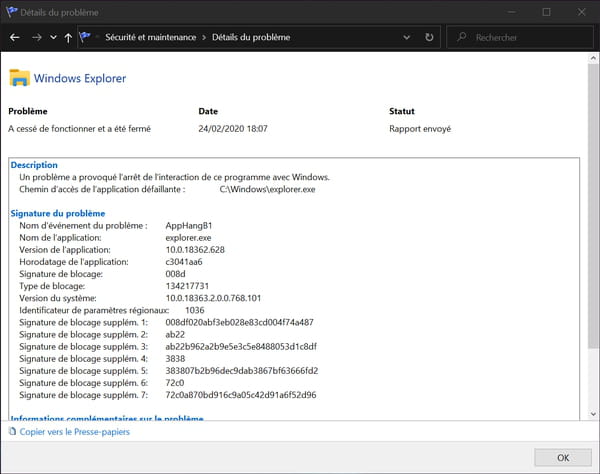Click the search magnifier icon
The image size is (600, 474).
(x=462, y=37)
